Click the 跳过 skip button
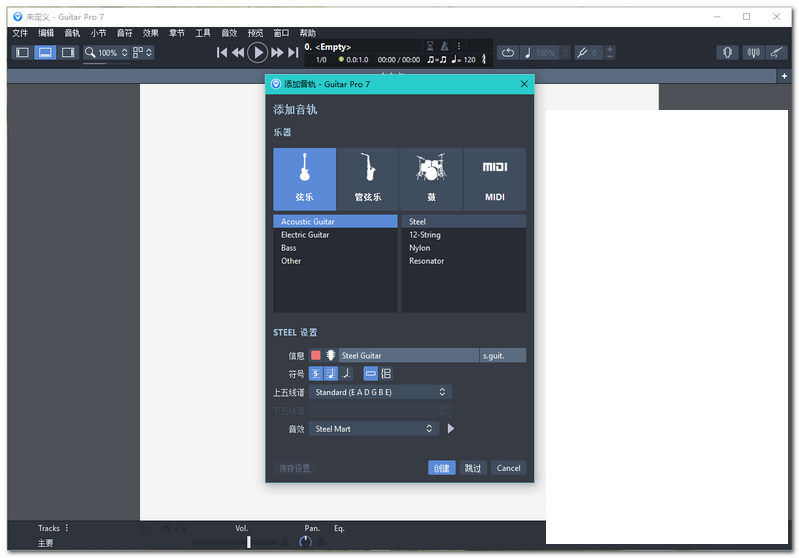 coord(473,468)
